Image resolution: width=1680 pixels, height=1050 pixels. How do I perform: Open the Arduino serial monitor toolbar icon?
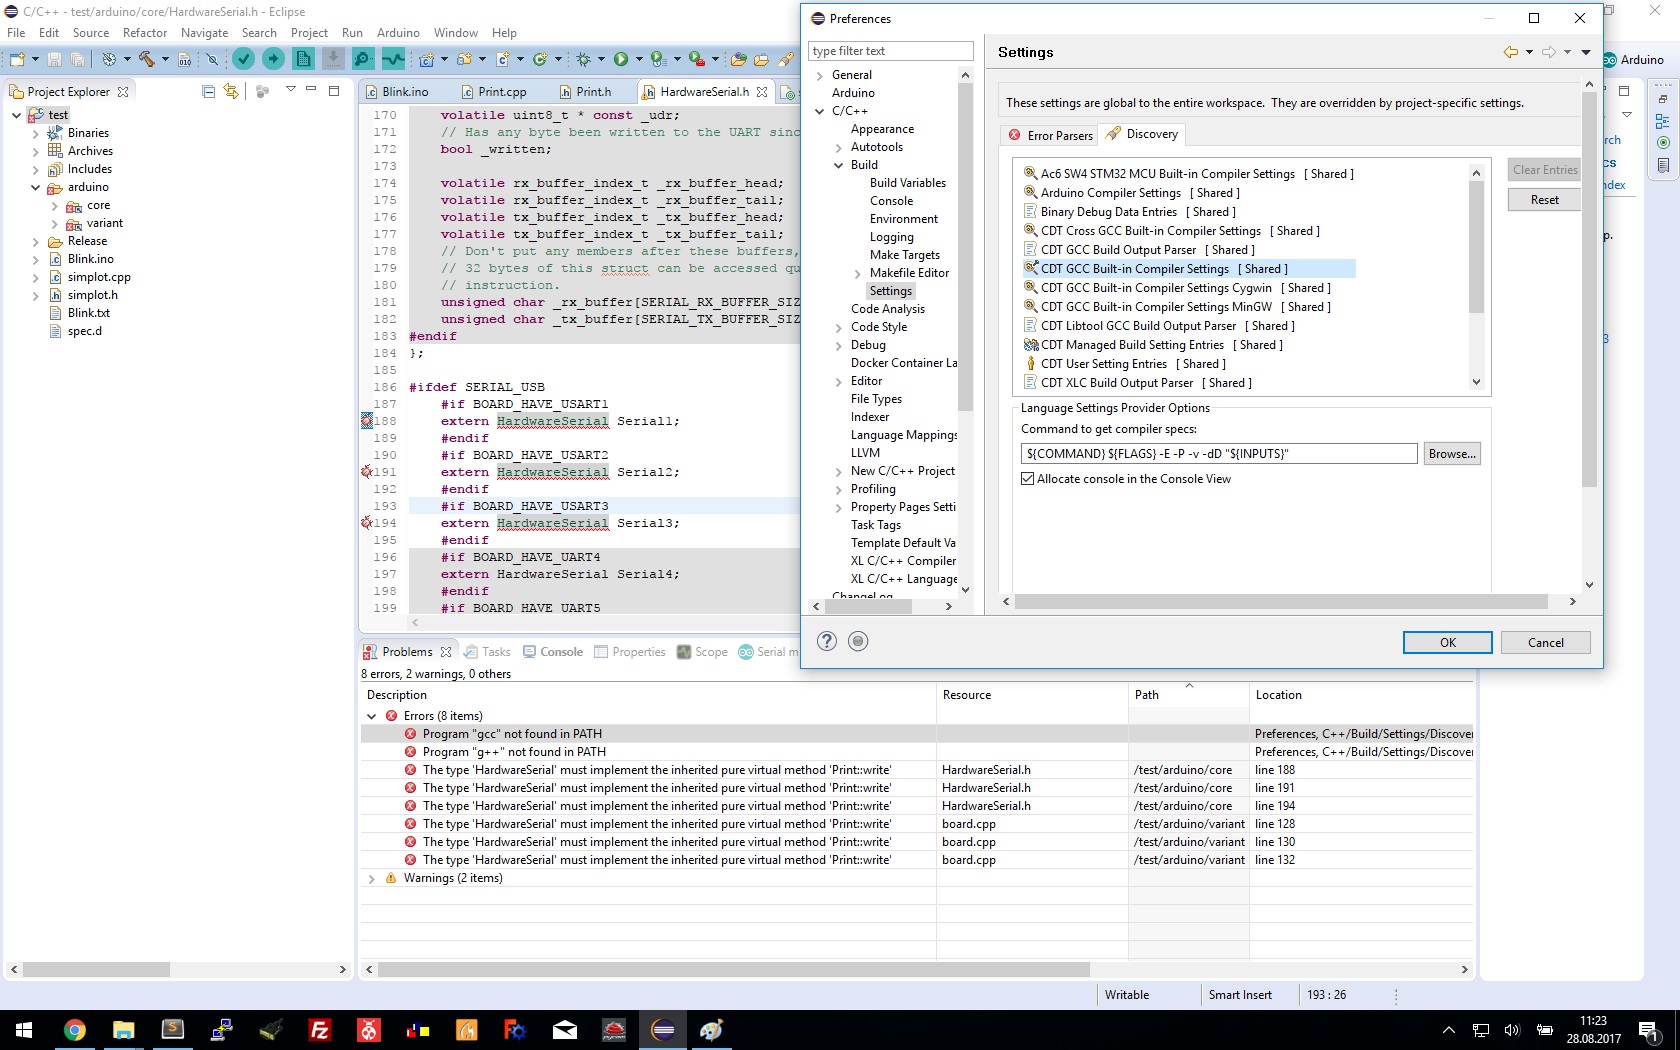(363, 59)
